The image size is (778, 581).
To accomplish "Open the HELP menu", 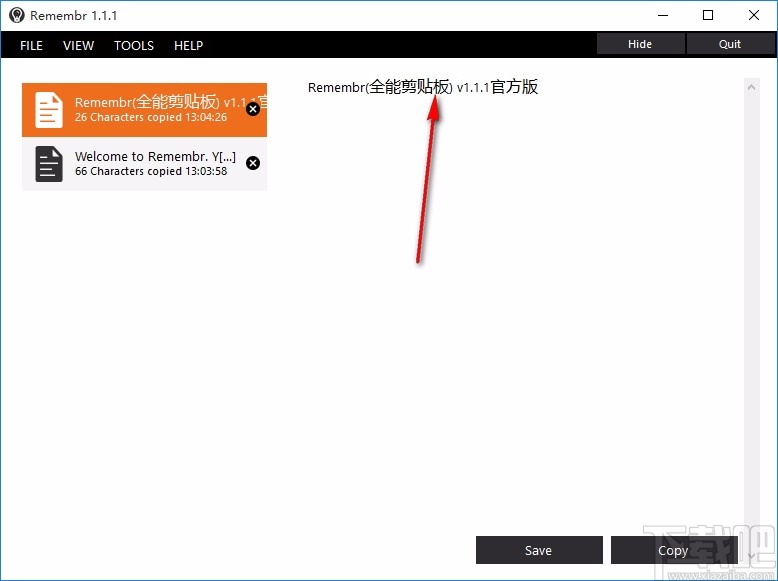I will (189, 46).
